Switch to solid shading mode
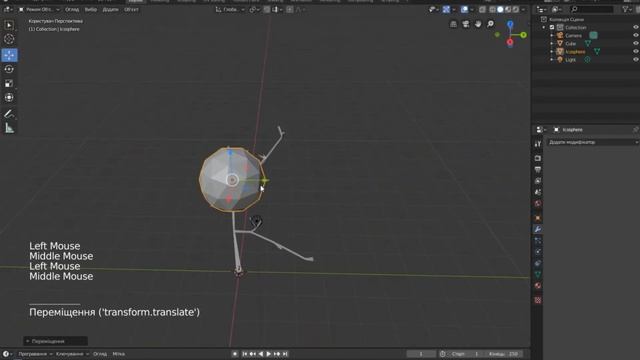Image resolution: width=640 pixels, height=360 pixels. [x=500, y=9]
